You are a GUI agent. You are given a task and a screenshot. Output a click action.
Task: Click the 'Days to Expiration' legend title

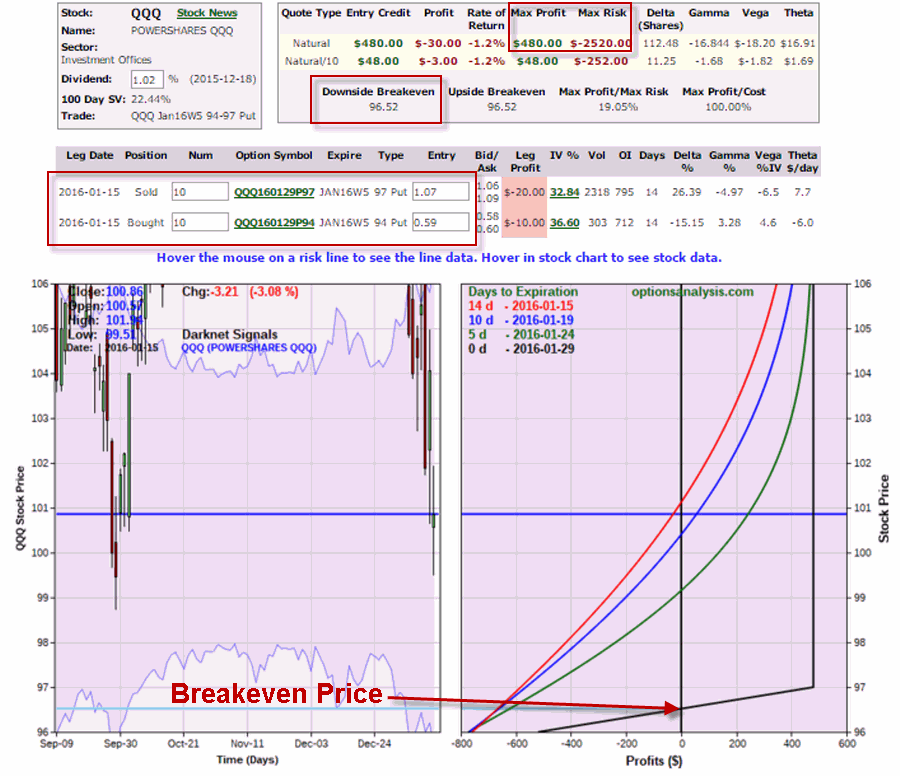pyautogui.click(x=523, y=292)
